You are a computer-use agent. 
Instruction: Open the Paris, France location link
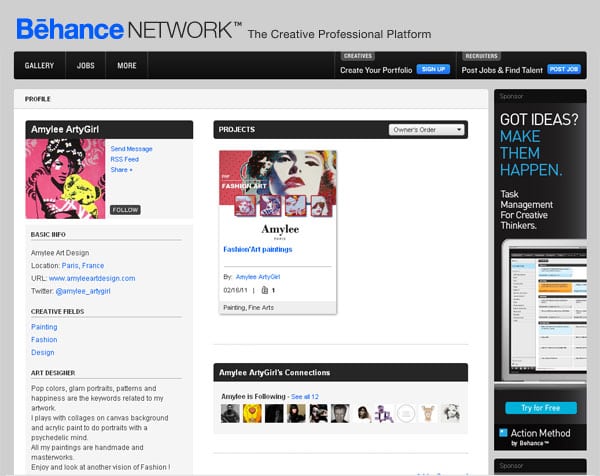[83, 266]
